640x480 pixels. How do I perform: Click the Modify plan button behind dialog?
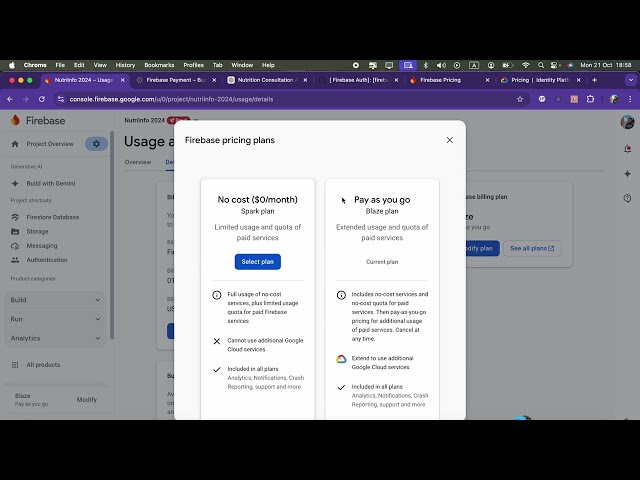coord(483,248)
